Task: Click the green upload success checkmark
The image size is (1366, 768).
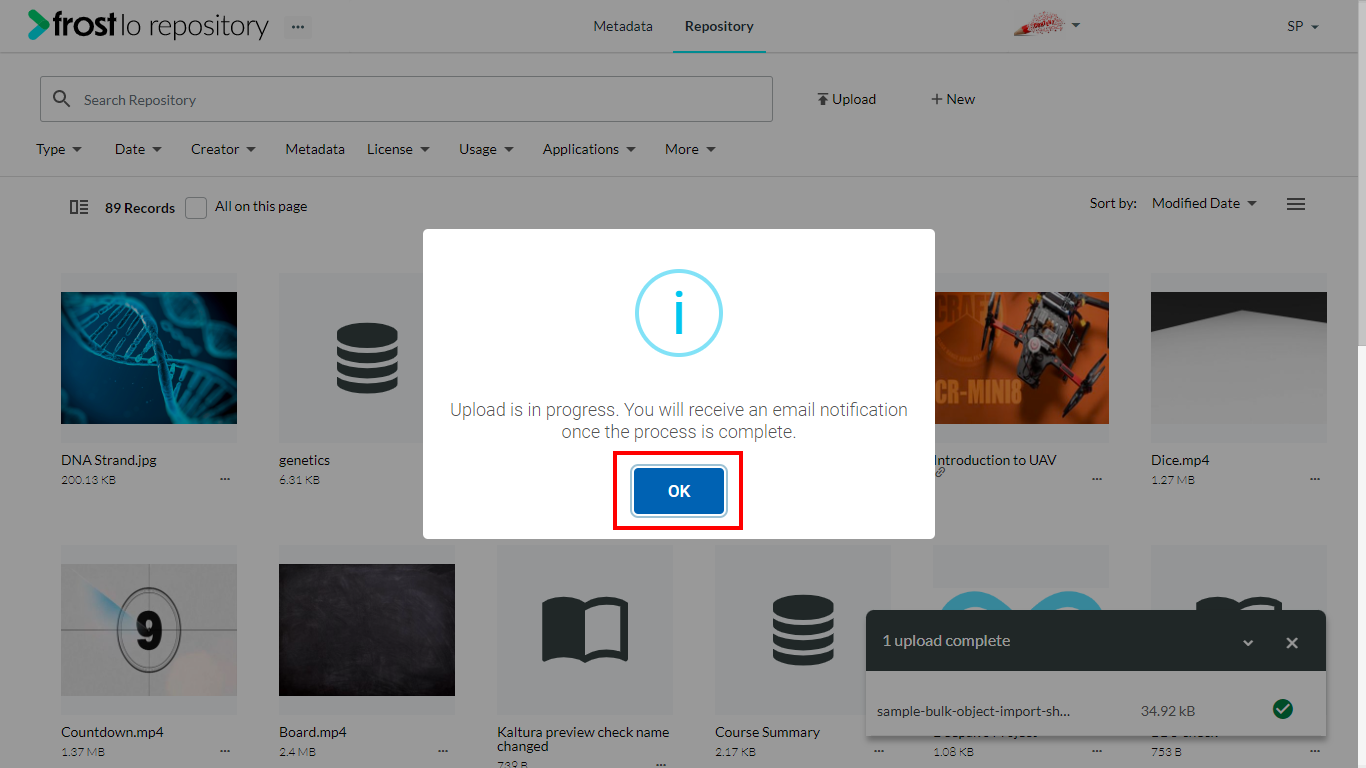Action: [1283, 709]
